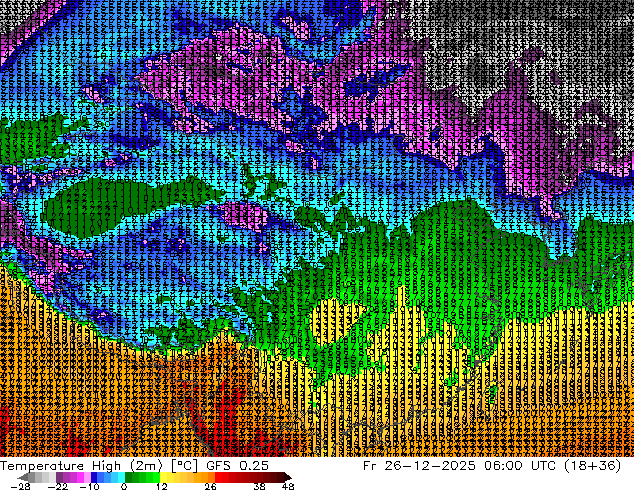Click the '38' legend scale value
The image size is (634, 490).
click(259, 486)
